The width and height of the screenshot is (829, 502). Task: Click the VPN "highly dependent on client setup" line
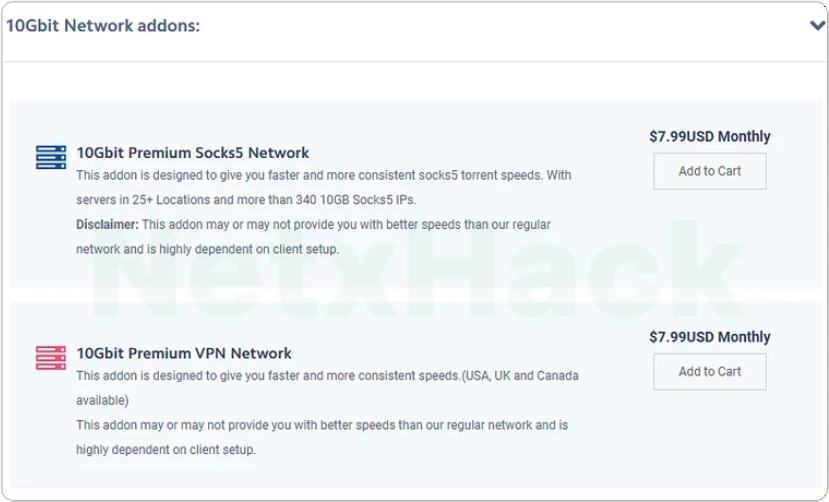coord(166,449)
